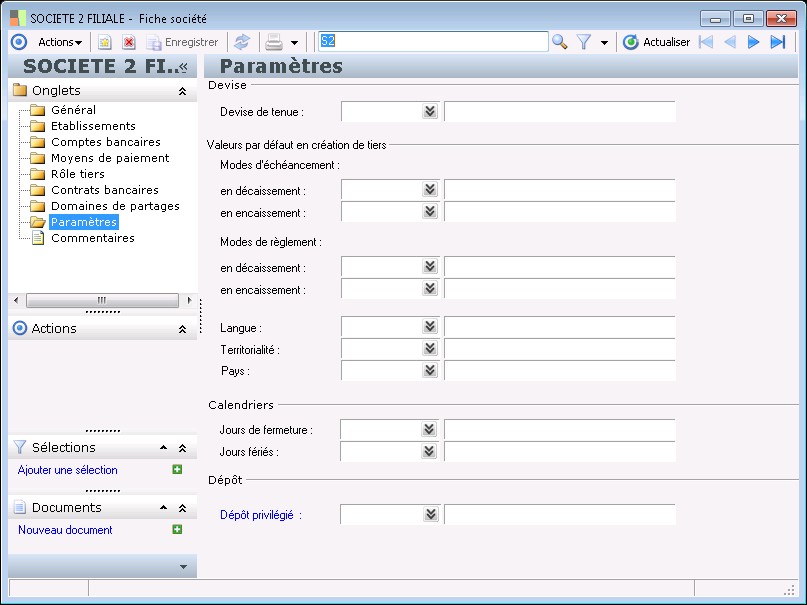Viewport: 807px width, 605px height.
Task: Click the filter funnel icon
Action: pyautogui.click(x=584, y=42)
